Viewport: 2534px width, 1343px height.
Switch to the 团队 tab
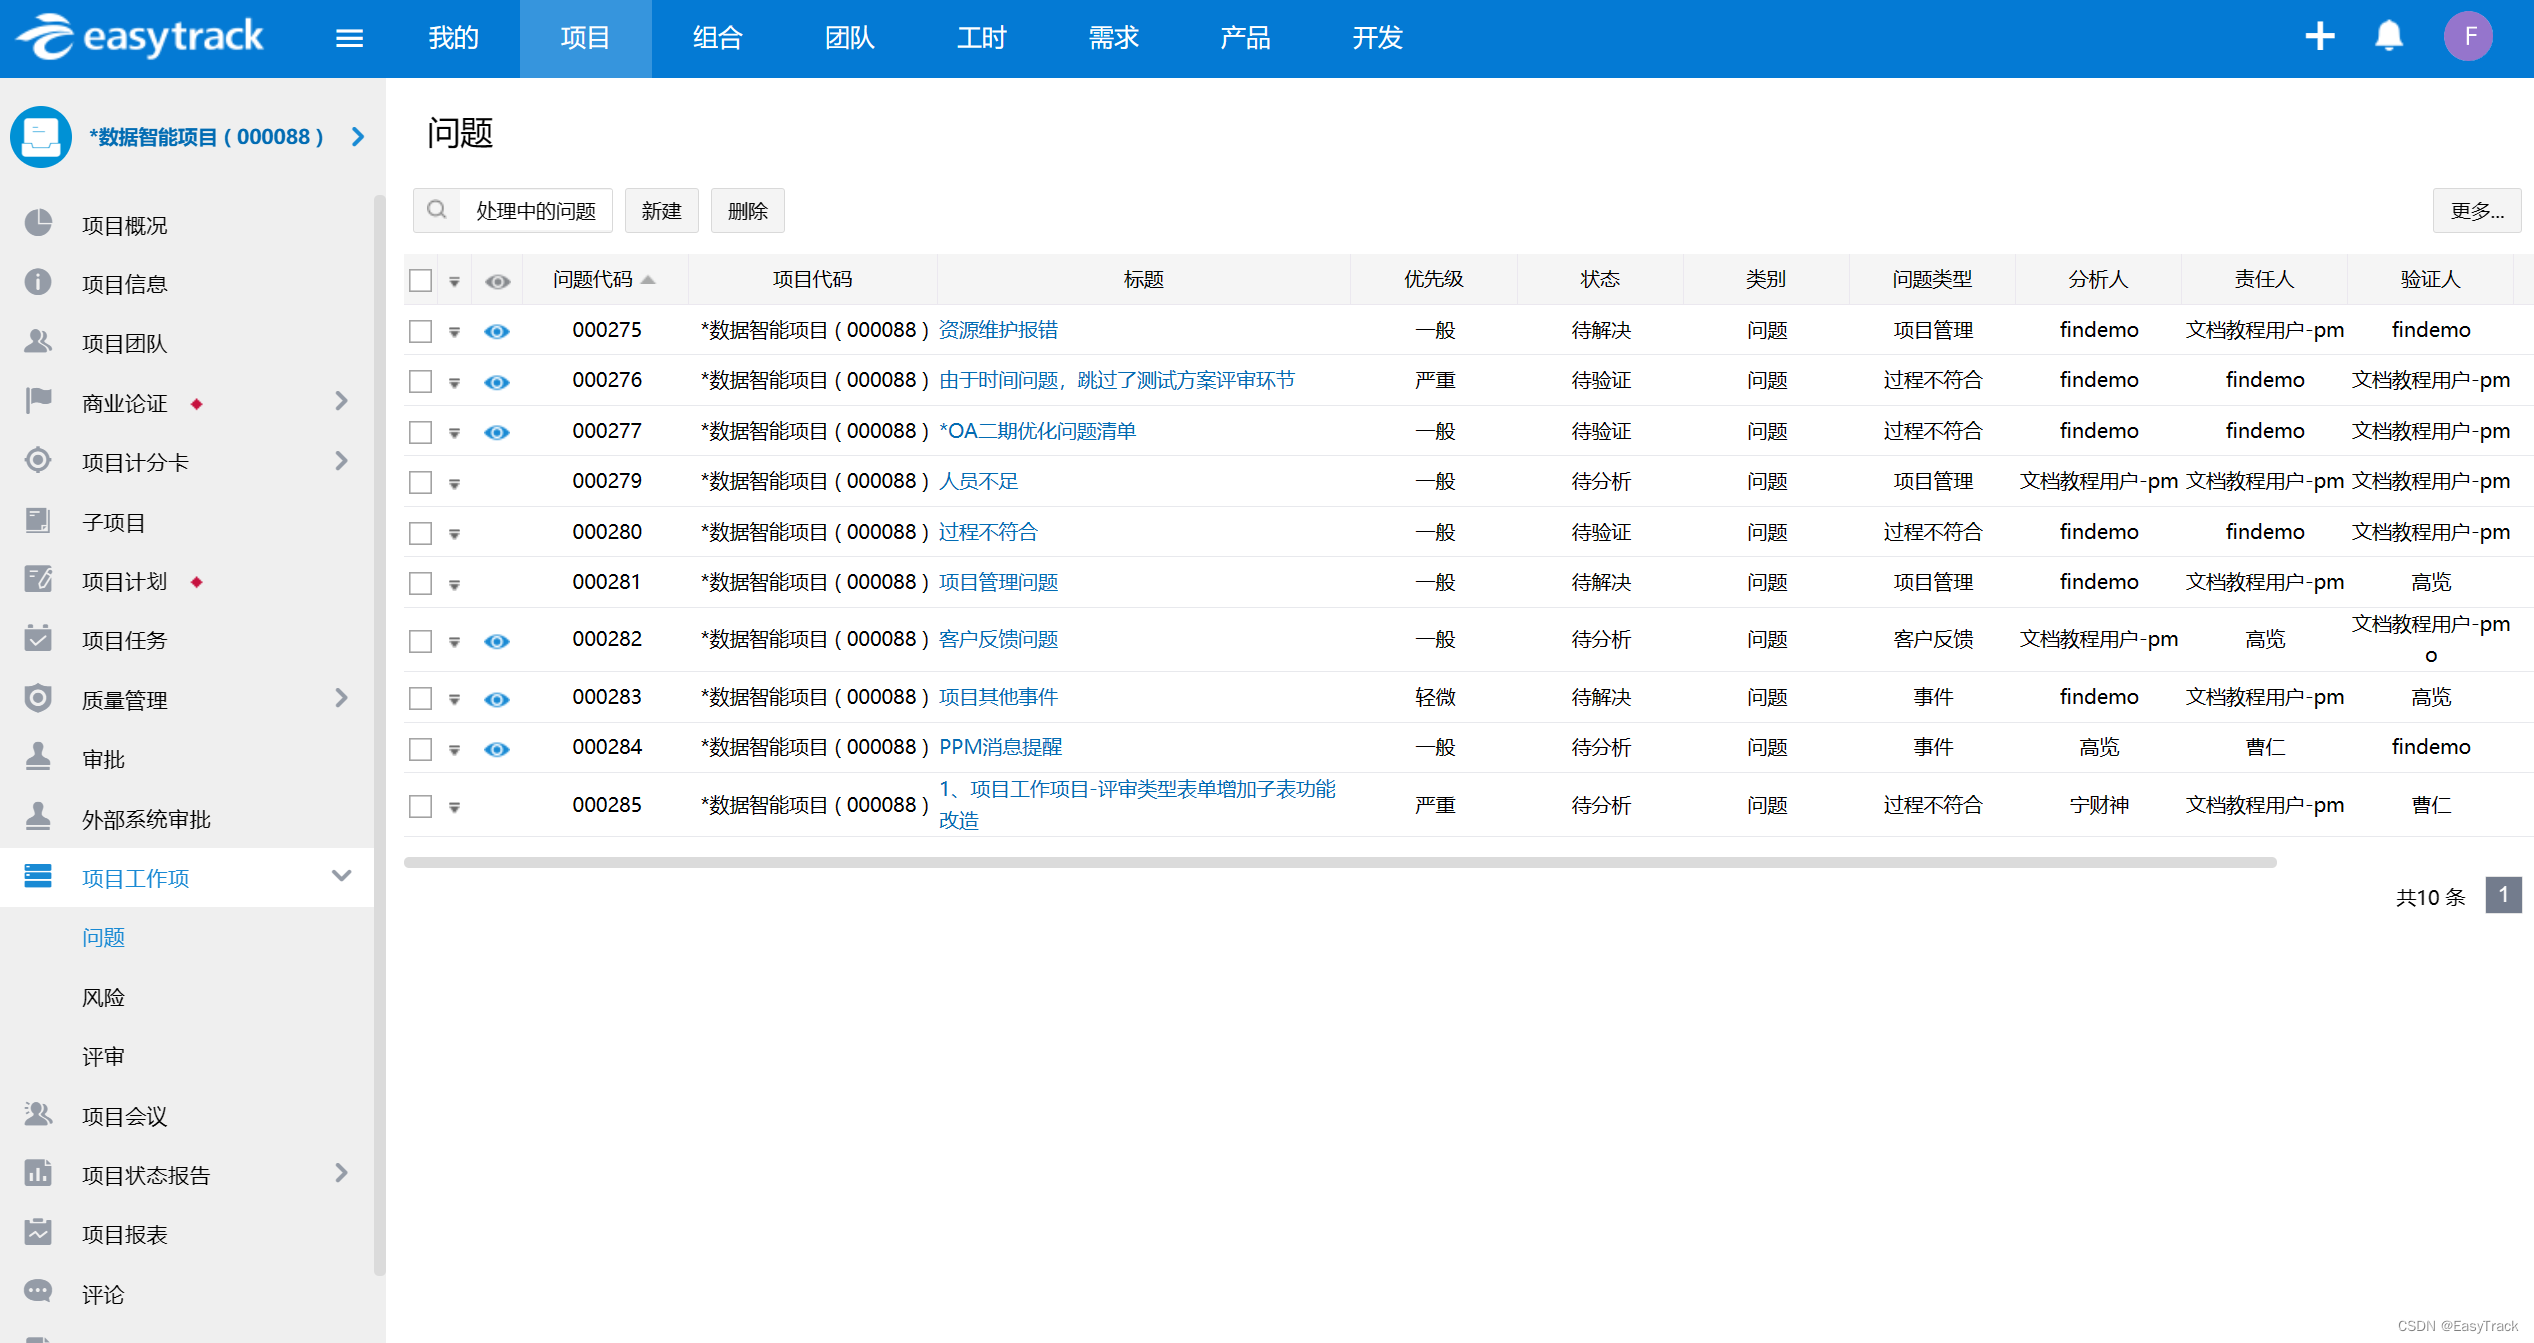tap(849, 38)
